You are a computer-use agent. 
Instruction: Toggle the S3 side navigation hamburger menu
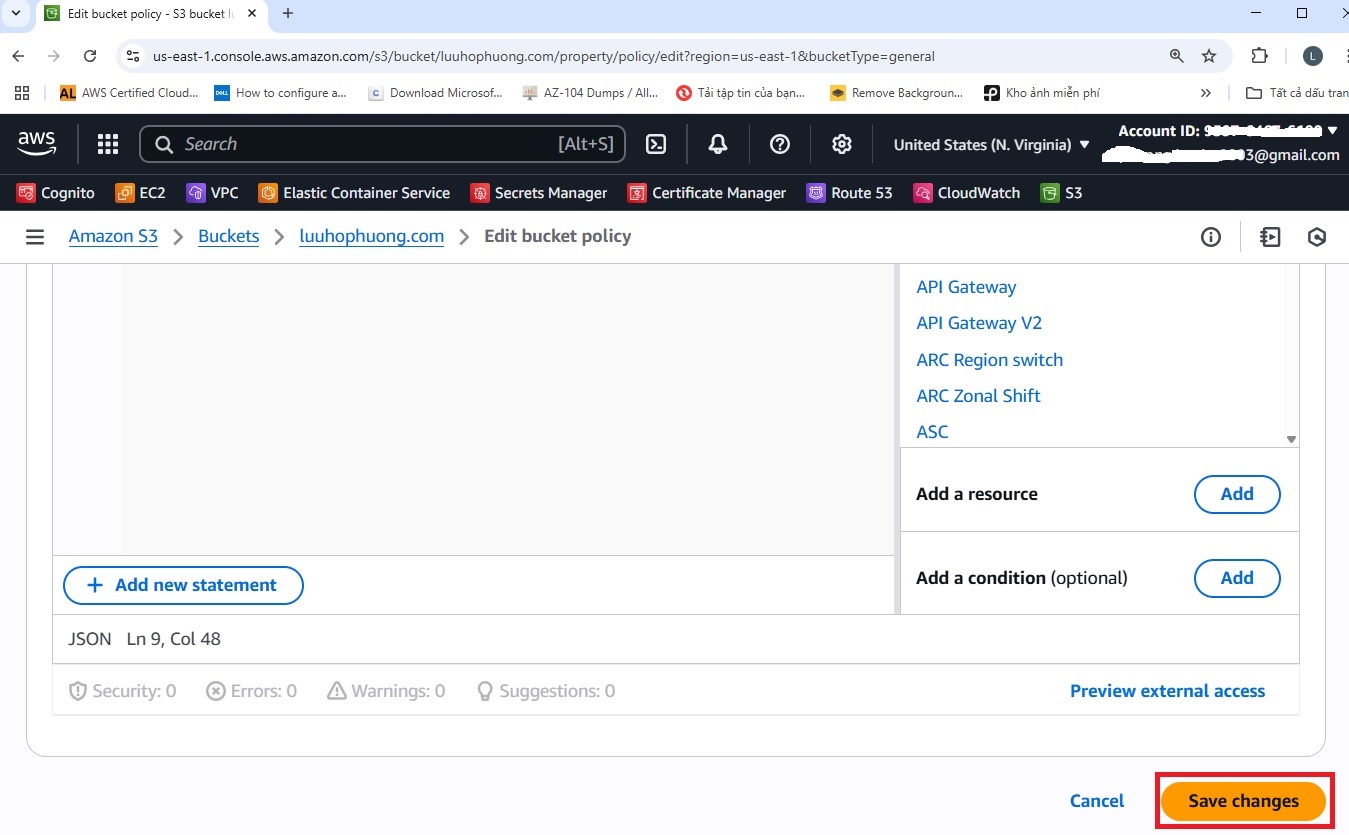tap(35, 237)
